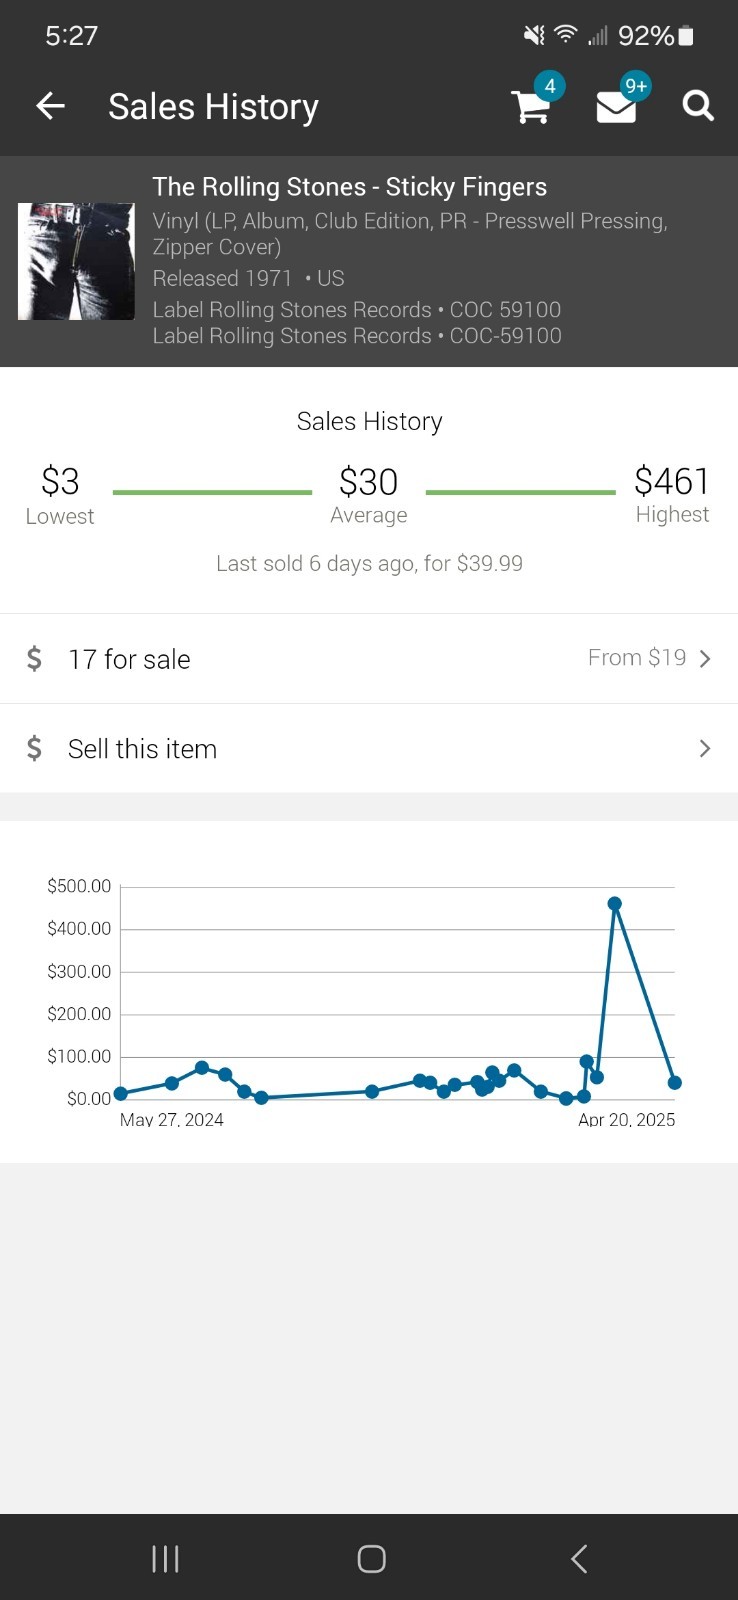This screenshot has height=1600, width=738.
Task: Tap Android recent apps button
Action: click(x=165, y=1558)
